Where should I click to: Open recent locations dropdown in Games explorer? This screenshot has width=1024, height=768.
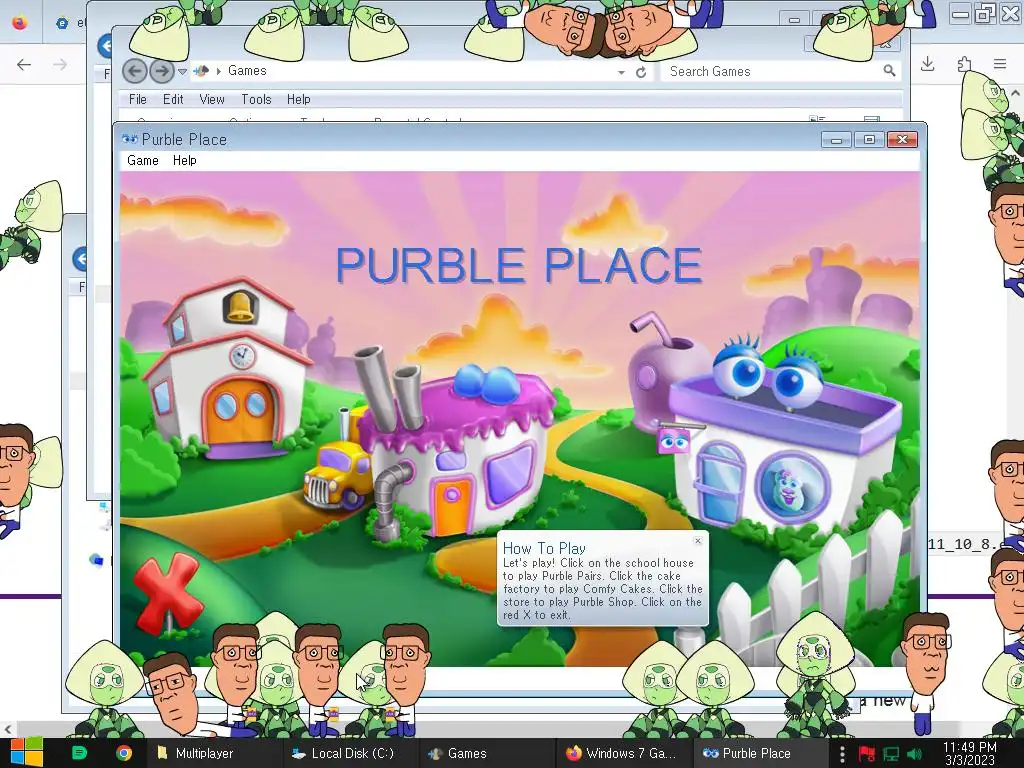(x=182, y=71)
